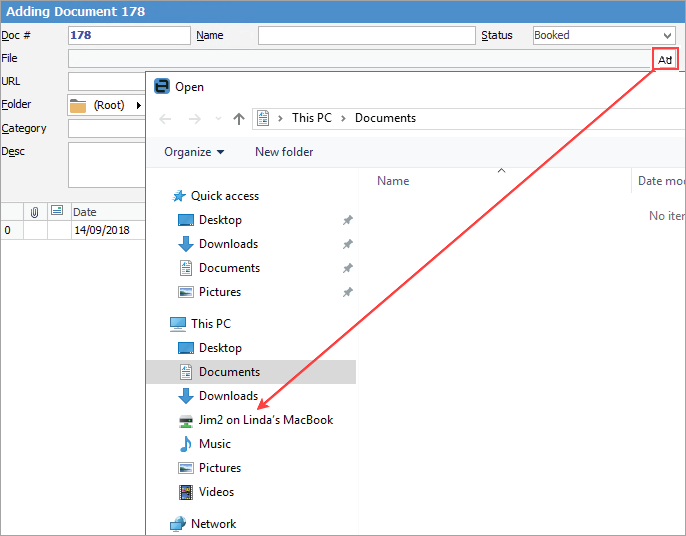
Task: Click the Date modified column header
Action: [658, 181]
